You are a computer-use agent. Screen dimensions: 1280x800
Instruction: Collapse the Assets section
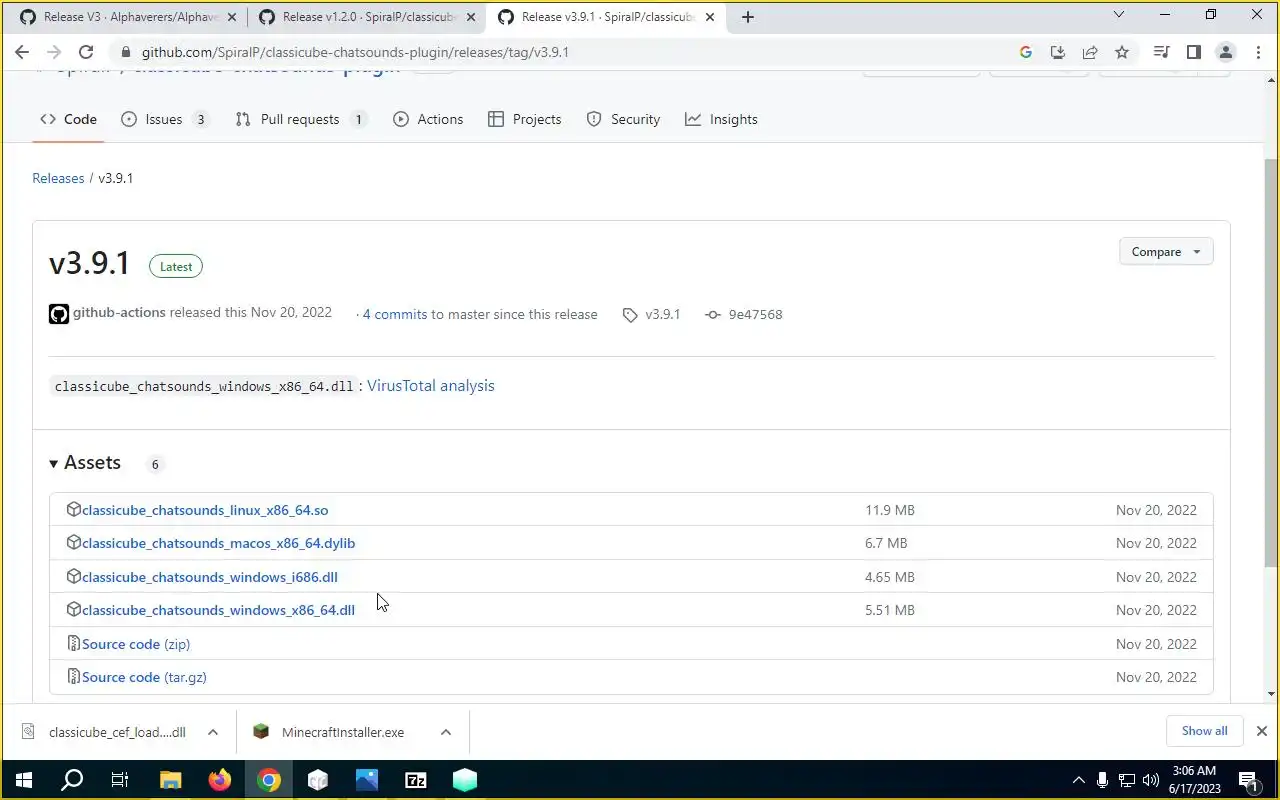pyautogui.click(x=85, y=463)
